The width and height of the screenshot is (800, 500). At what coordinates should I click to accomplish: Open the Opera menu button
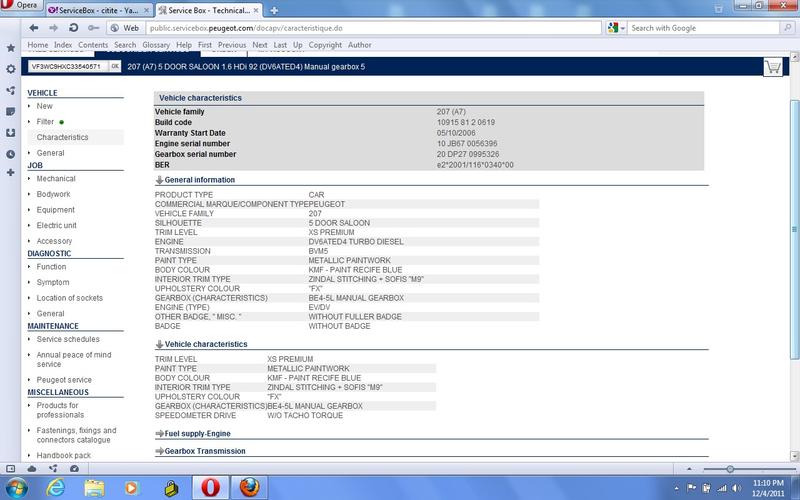click(21, 5)
